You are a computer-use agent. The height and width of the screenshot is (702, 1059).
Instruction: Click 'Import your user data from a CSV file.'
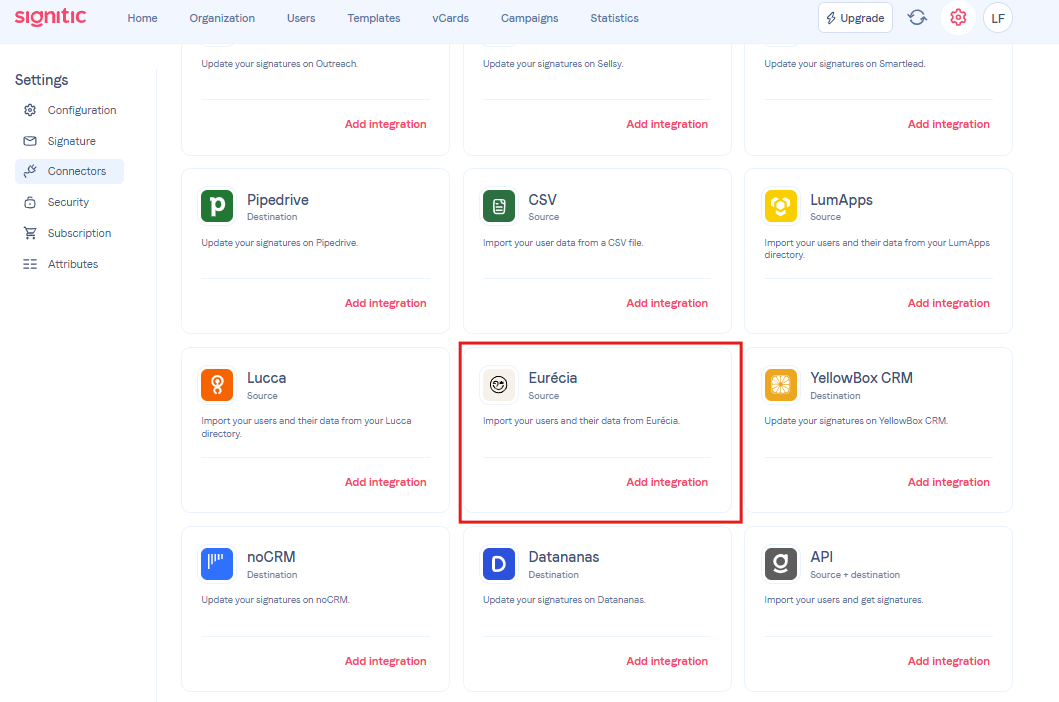click(x=563, y=243)
